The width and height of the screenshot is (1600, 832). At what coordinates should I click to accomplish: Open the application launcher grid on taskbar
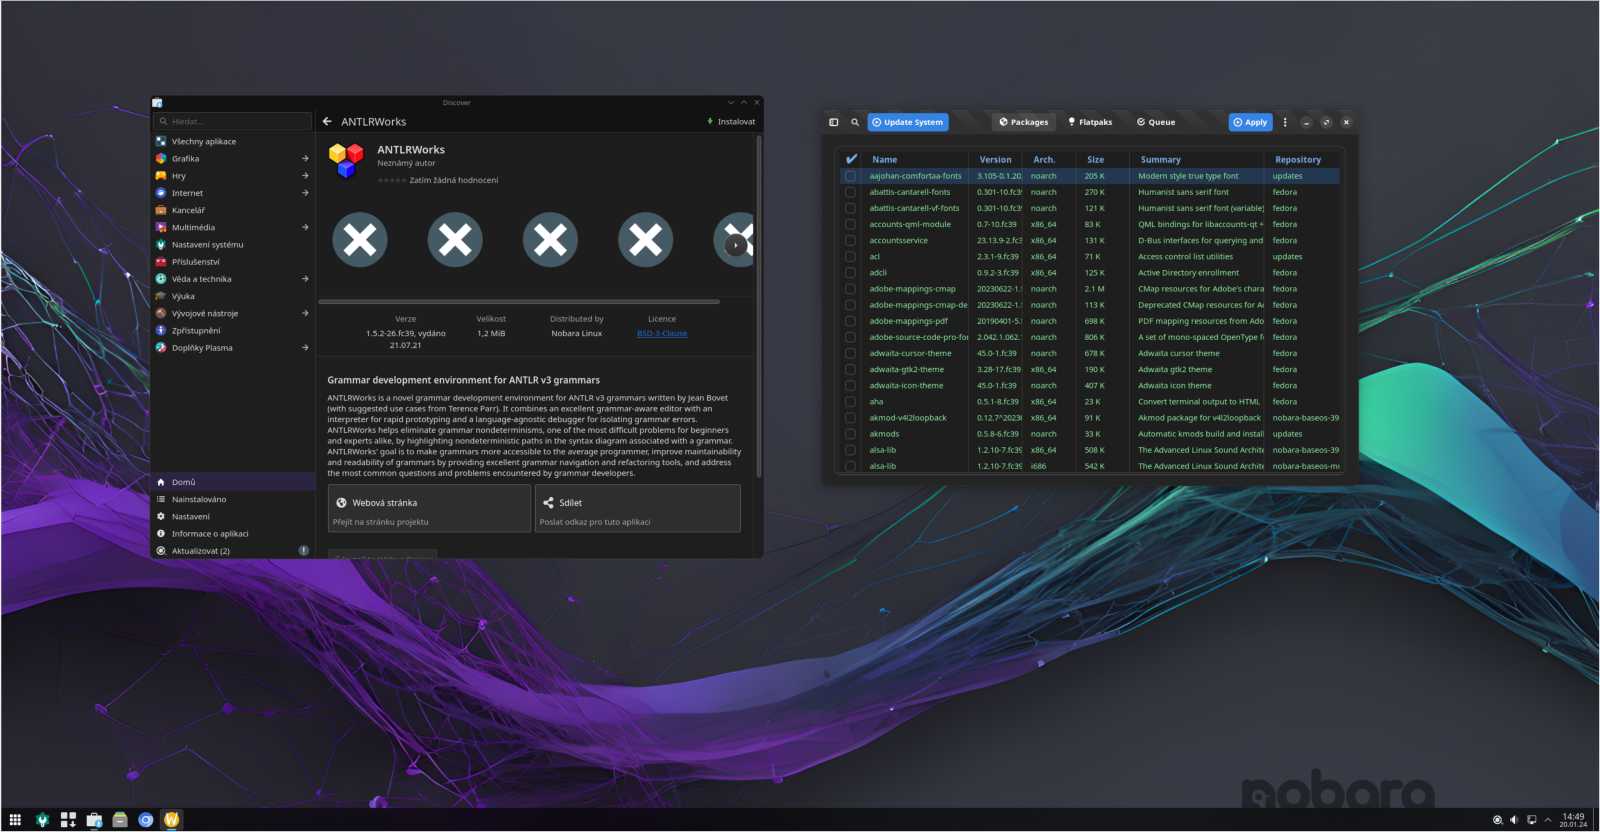pos(15,820)
